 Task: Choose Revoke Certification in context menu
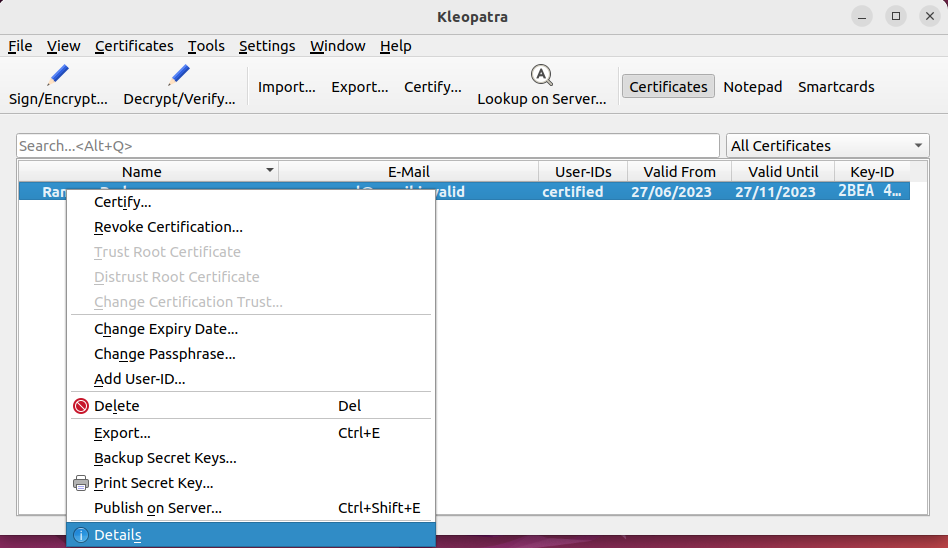tap(250, 227)
